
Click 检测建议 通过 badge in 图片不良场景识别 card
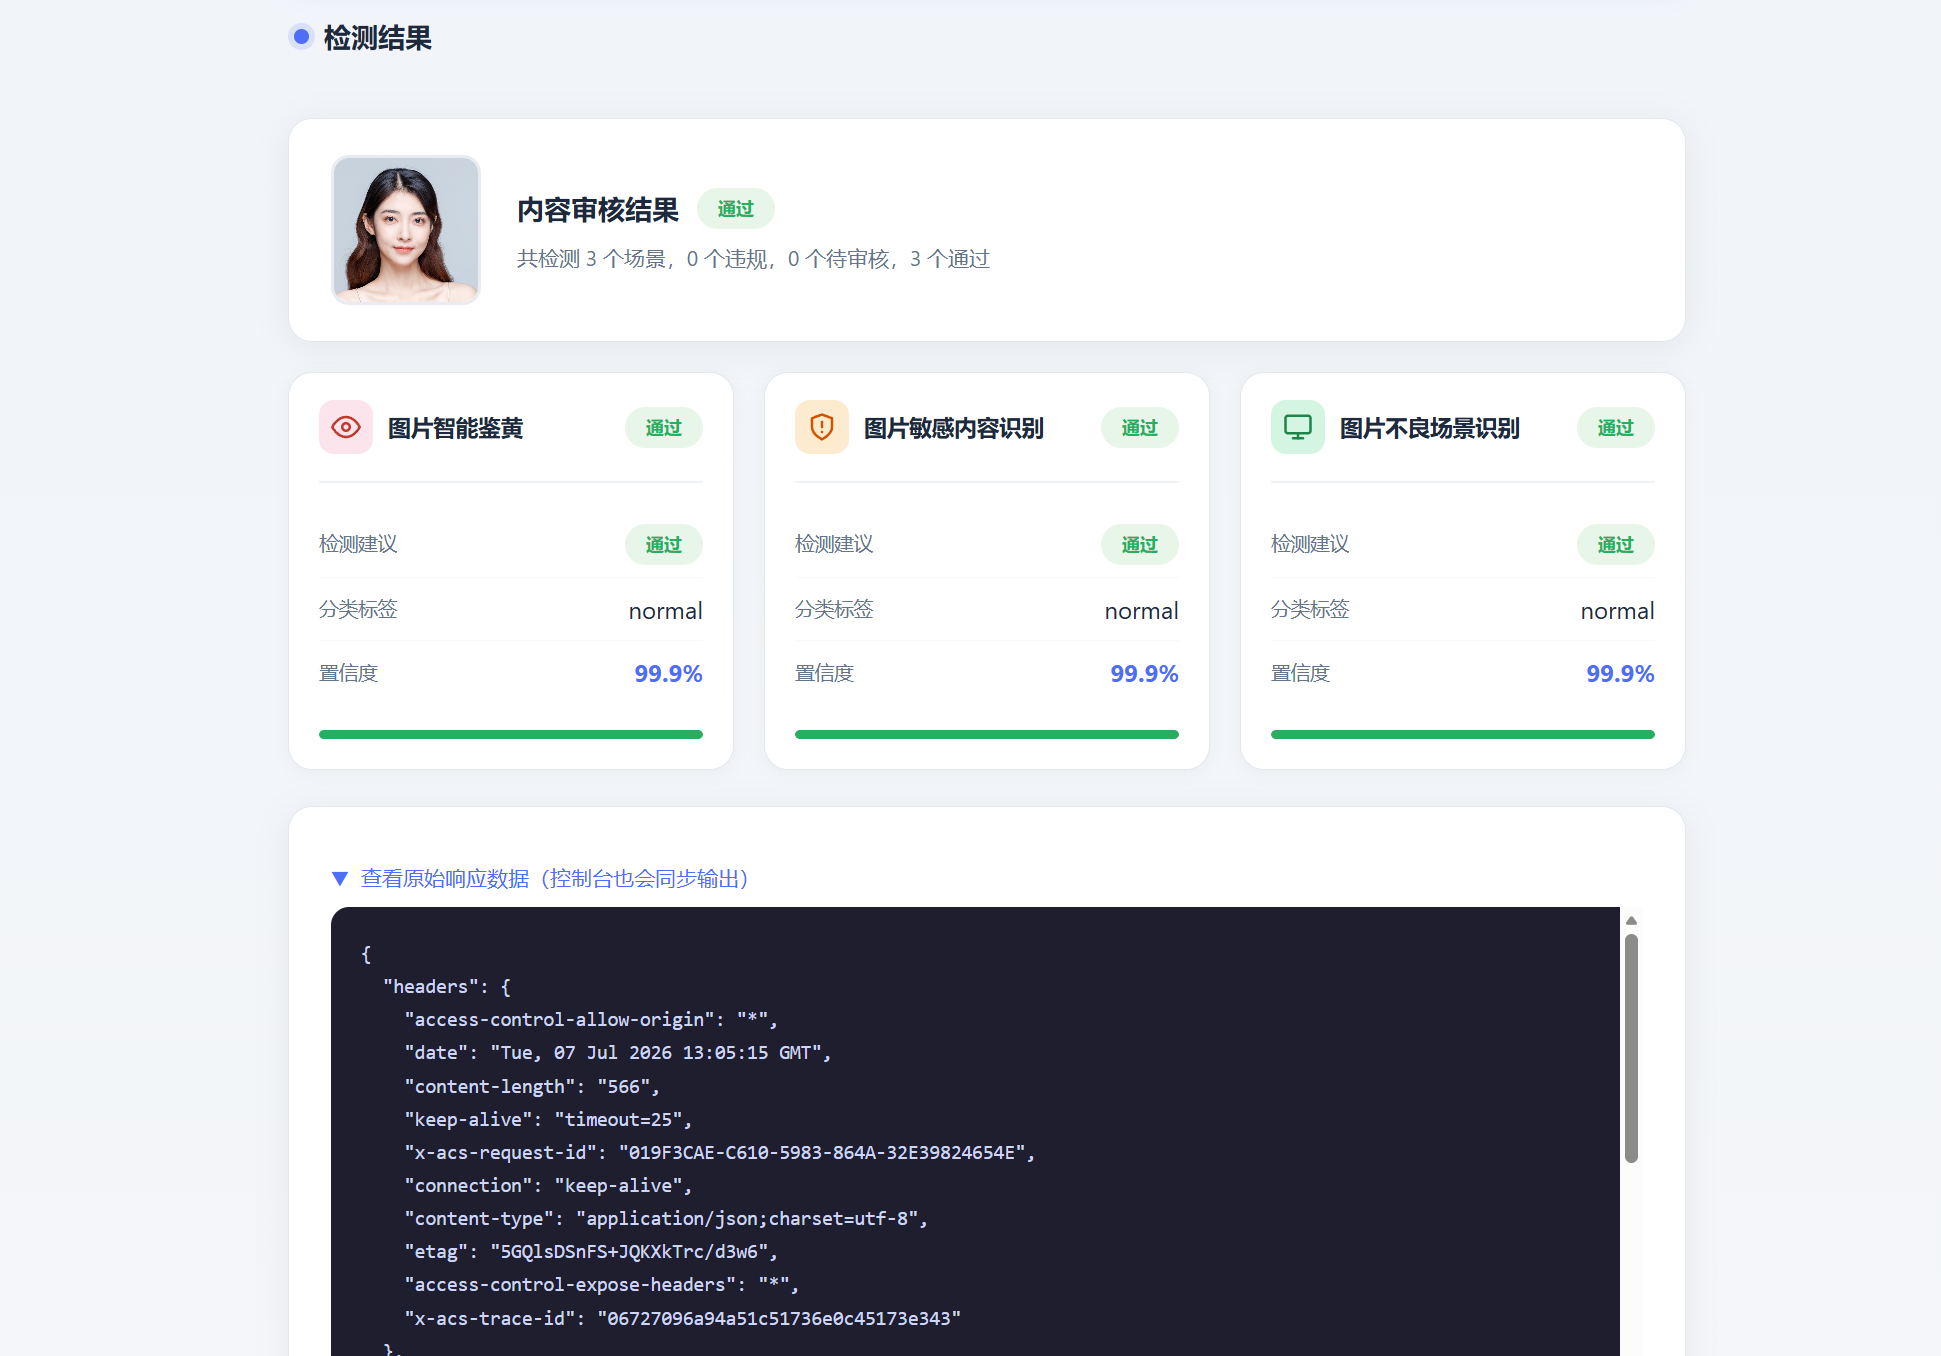pyautogui.click(x=1616, y=545)
